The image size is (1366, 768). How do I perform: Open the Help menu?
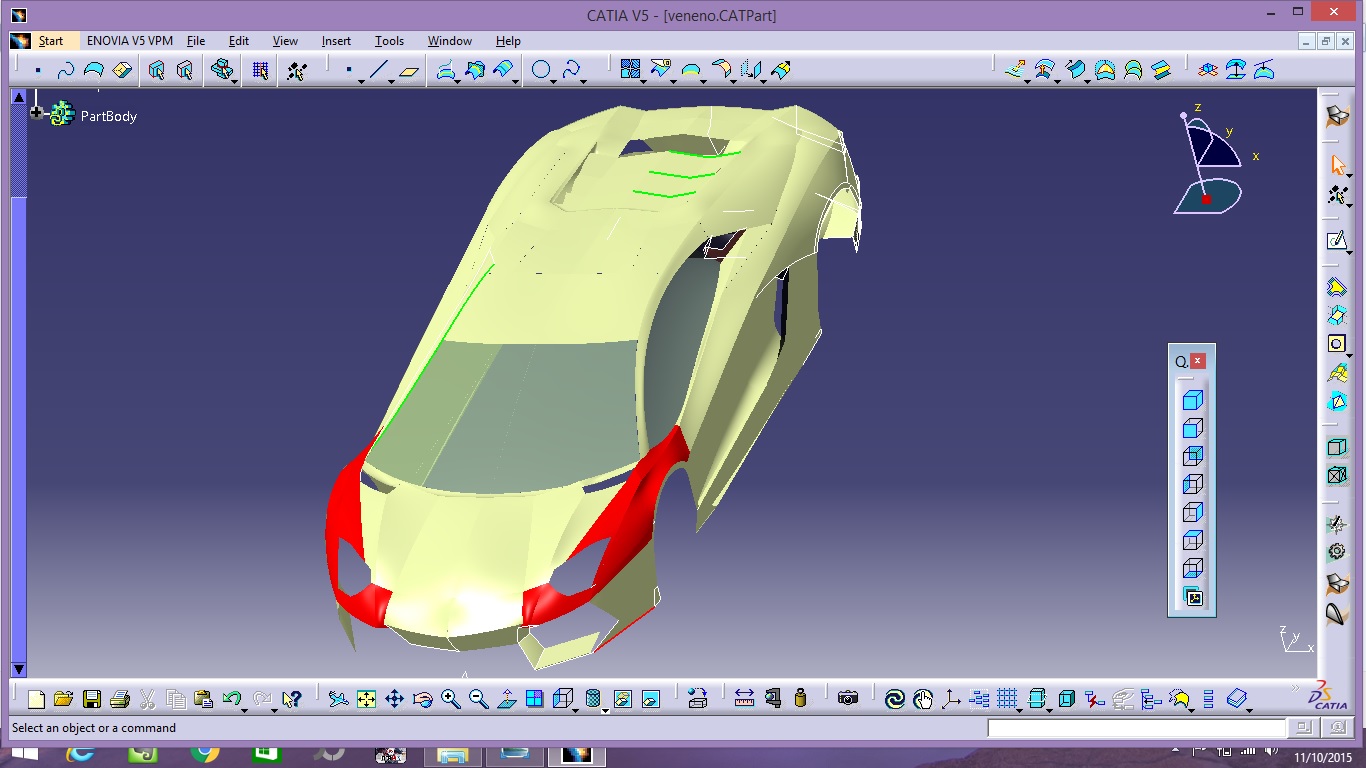point(508,41)
